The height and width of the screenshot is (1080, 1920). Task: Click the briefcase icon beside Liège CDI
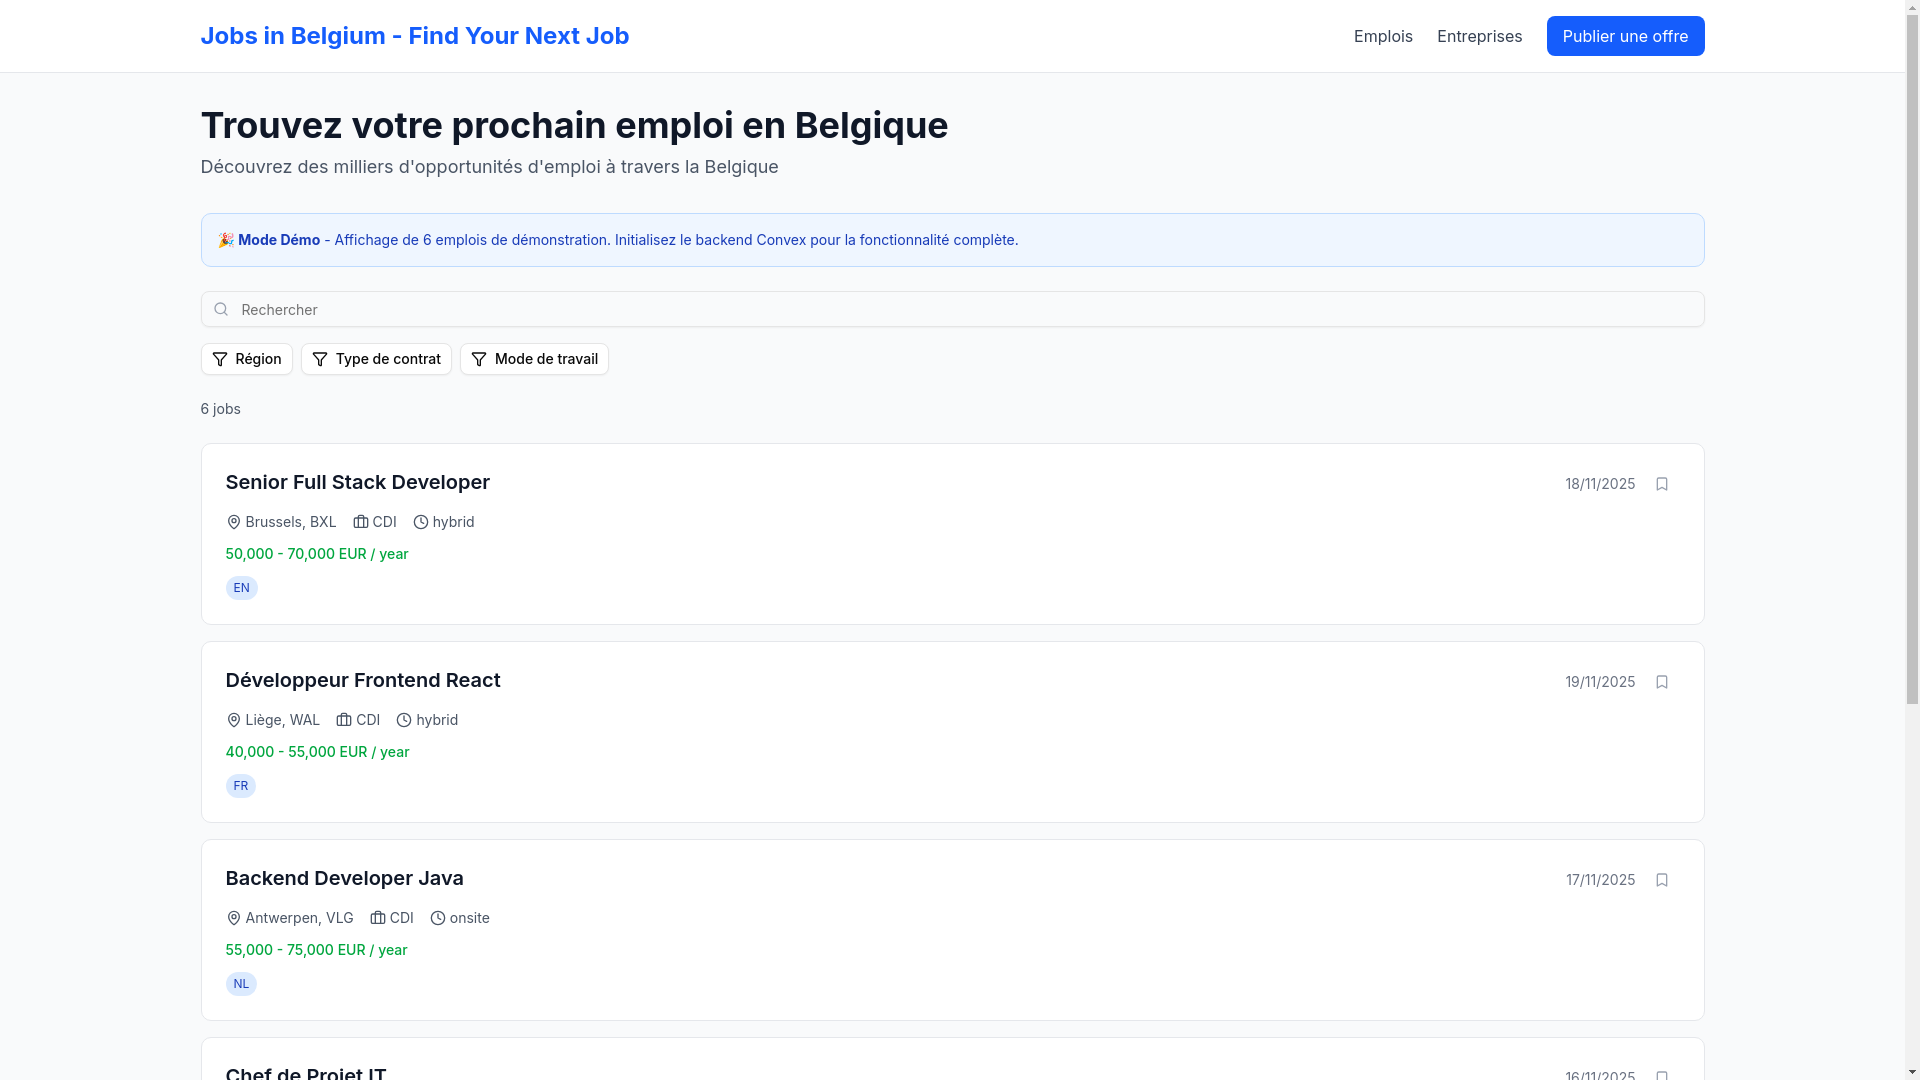[x=344, y=720]
